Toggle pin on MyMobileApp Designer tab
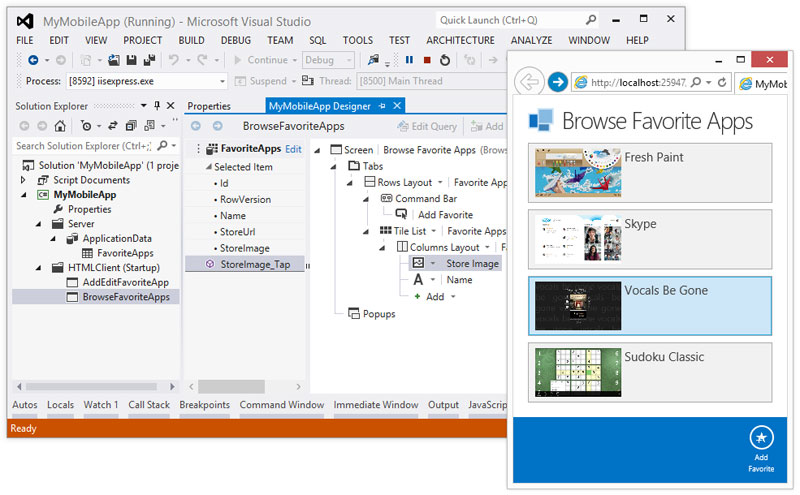The image size is (800, 495). click(x=382, y=106)
